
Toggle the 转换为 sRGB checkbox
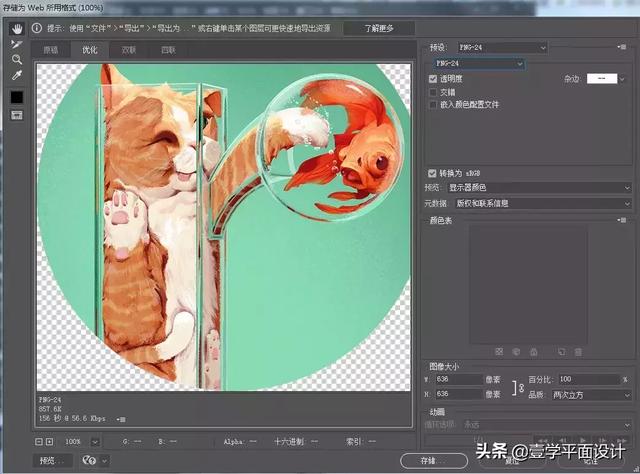pos(432,174)
